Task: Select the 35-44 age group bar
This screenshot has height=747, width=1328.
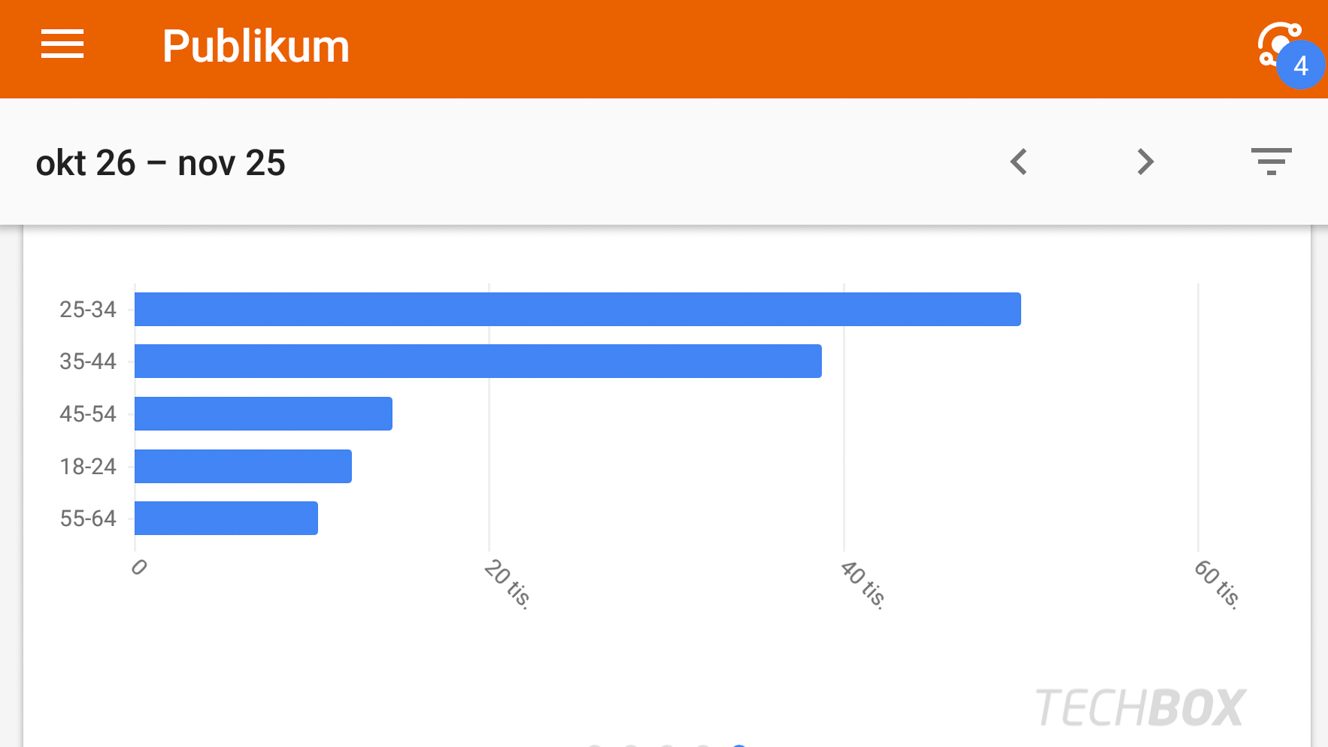Action: (x=478, y=361)
